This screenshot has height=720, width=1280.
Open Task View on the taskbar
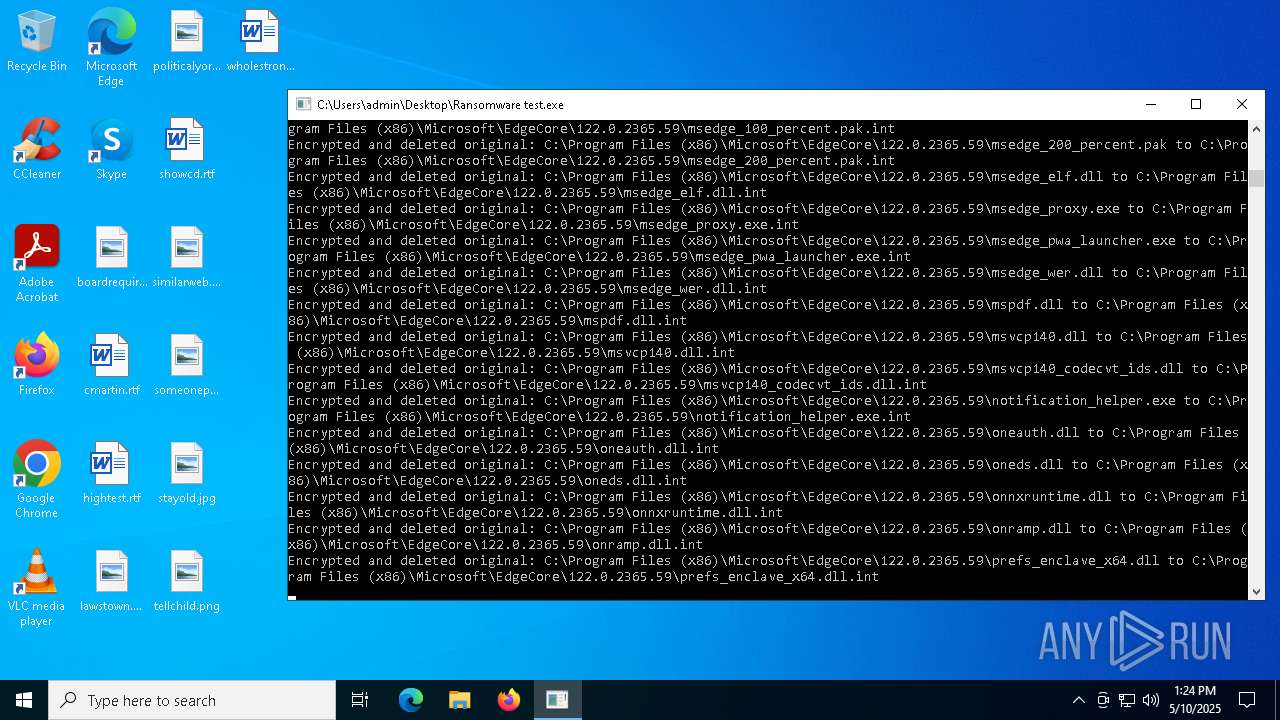coord(360,700)
